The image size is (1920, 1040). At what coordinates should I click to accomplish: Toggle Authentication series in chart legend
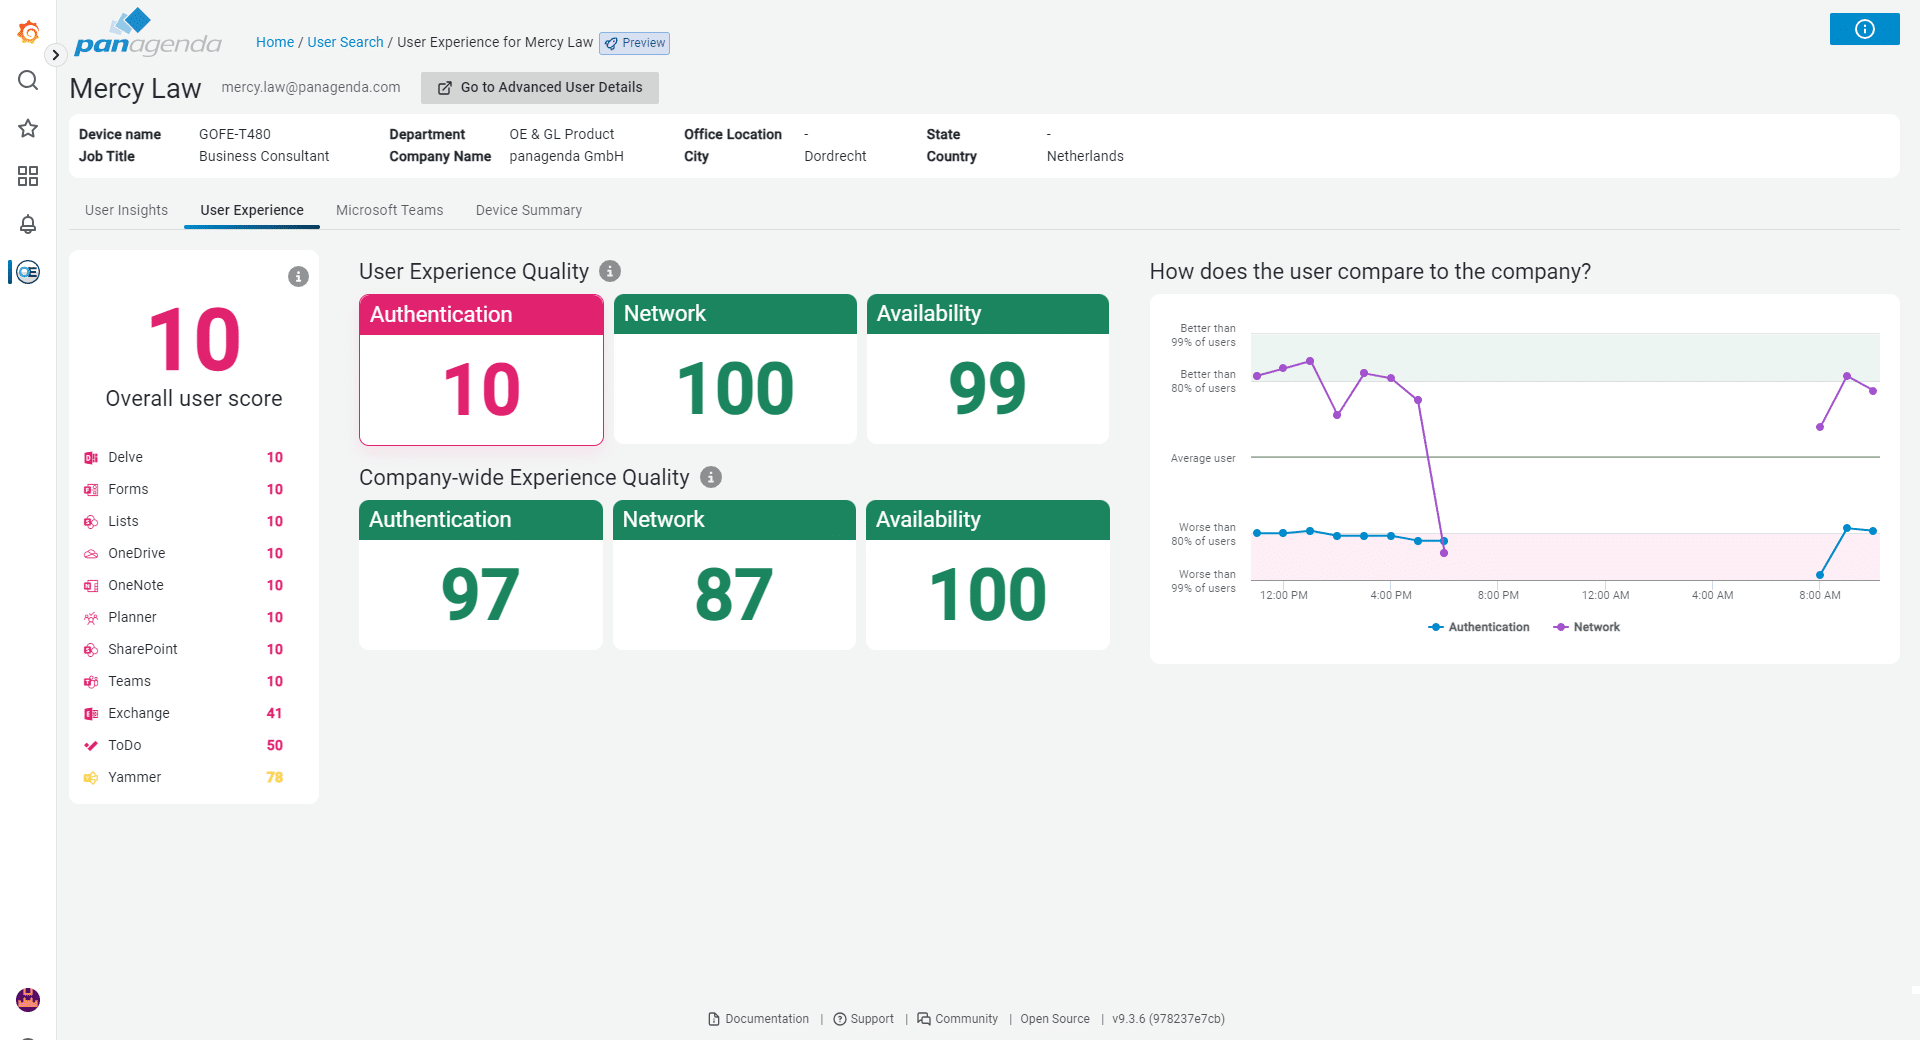pyautogui.click(x=1479, y=627)
